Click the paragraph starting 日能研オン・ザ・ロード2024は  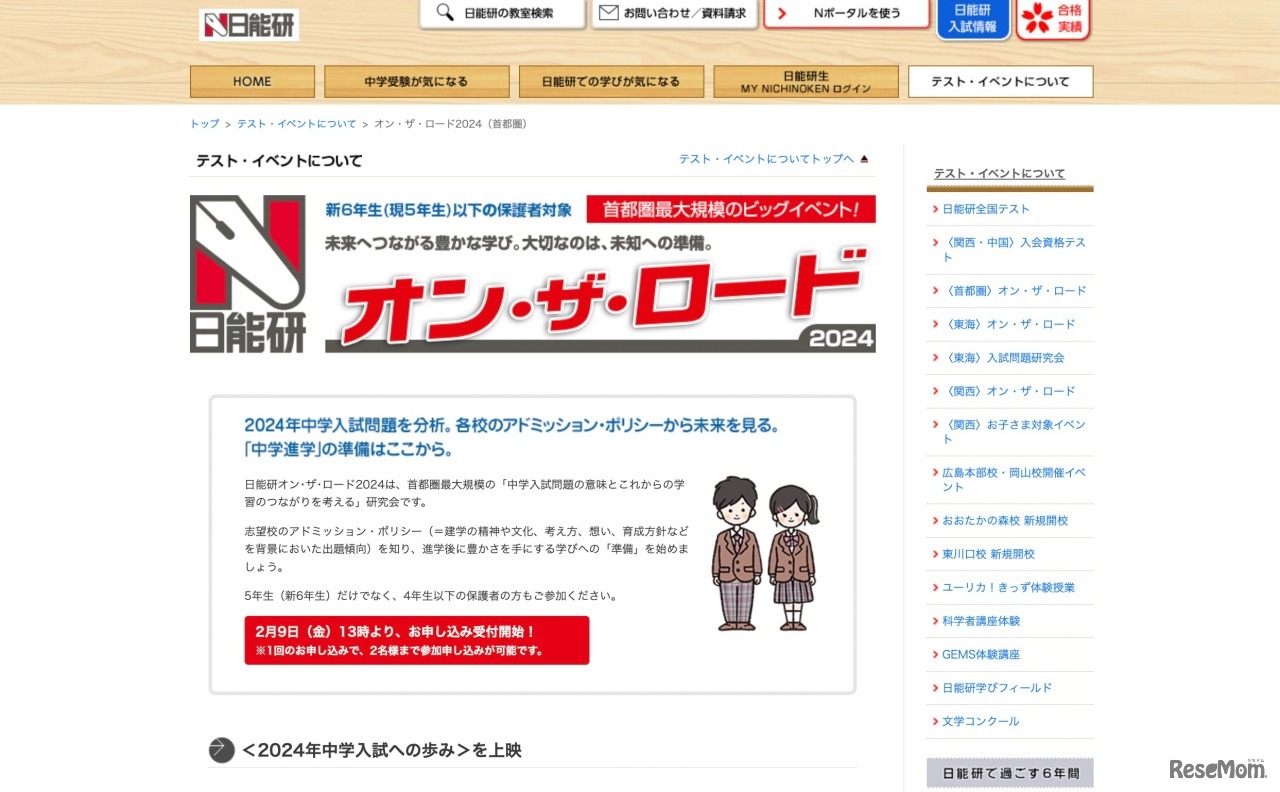tap(465, 492)
